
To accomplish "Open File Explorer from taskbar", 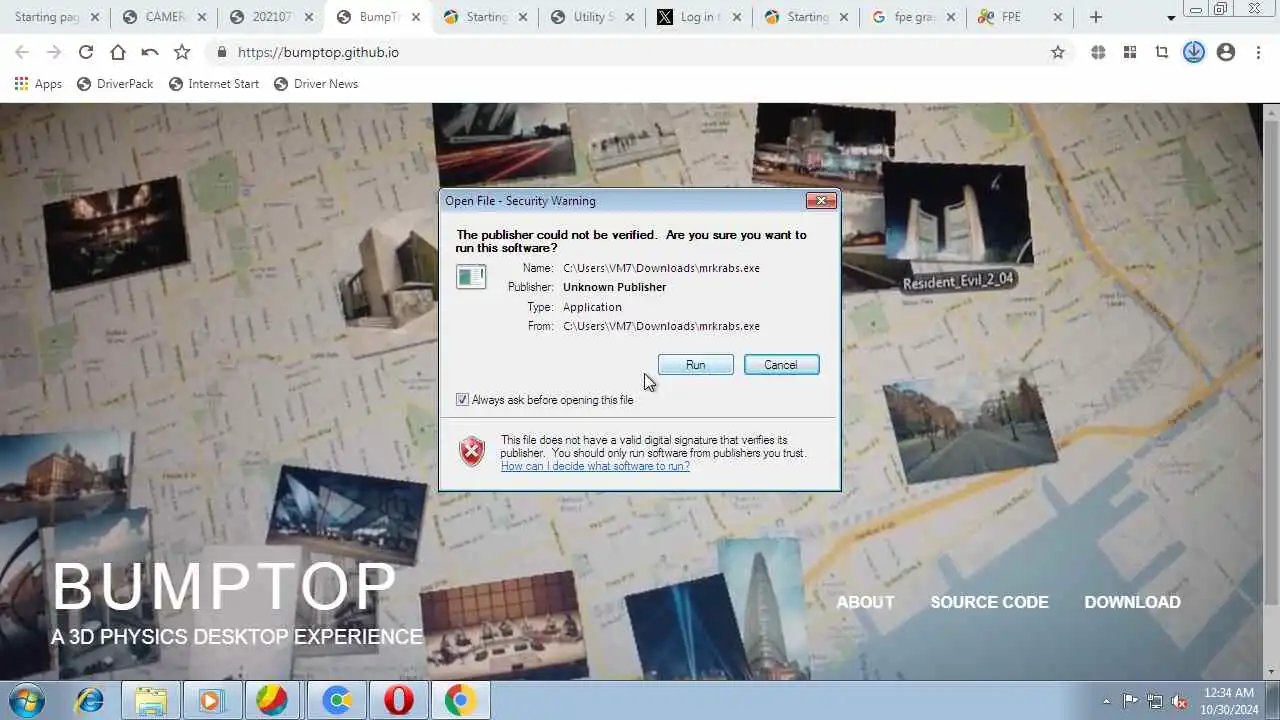I will [x=151, y=701].
